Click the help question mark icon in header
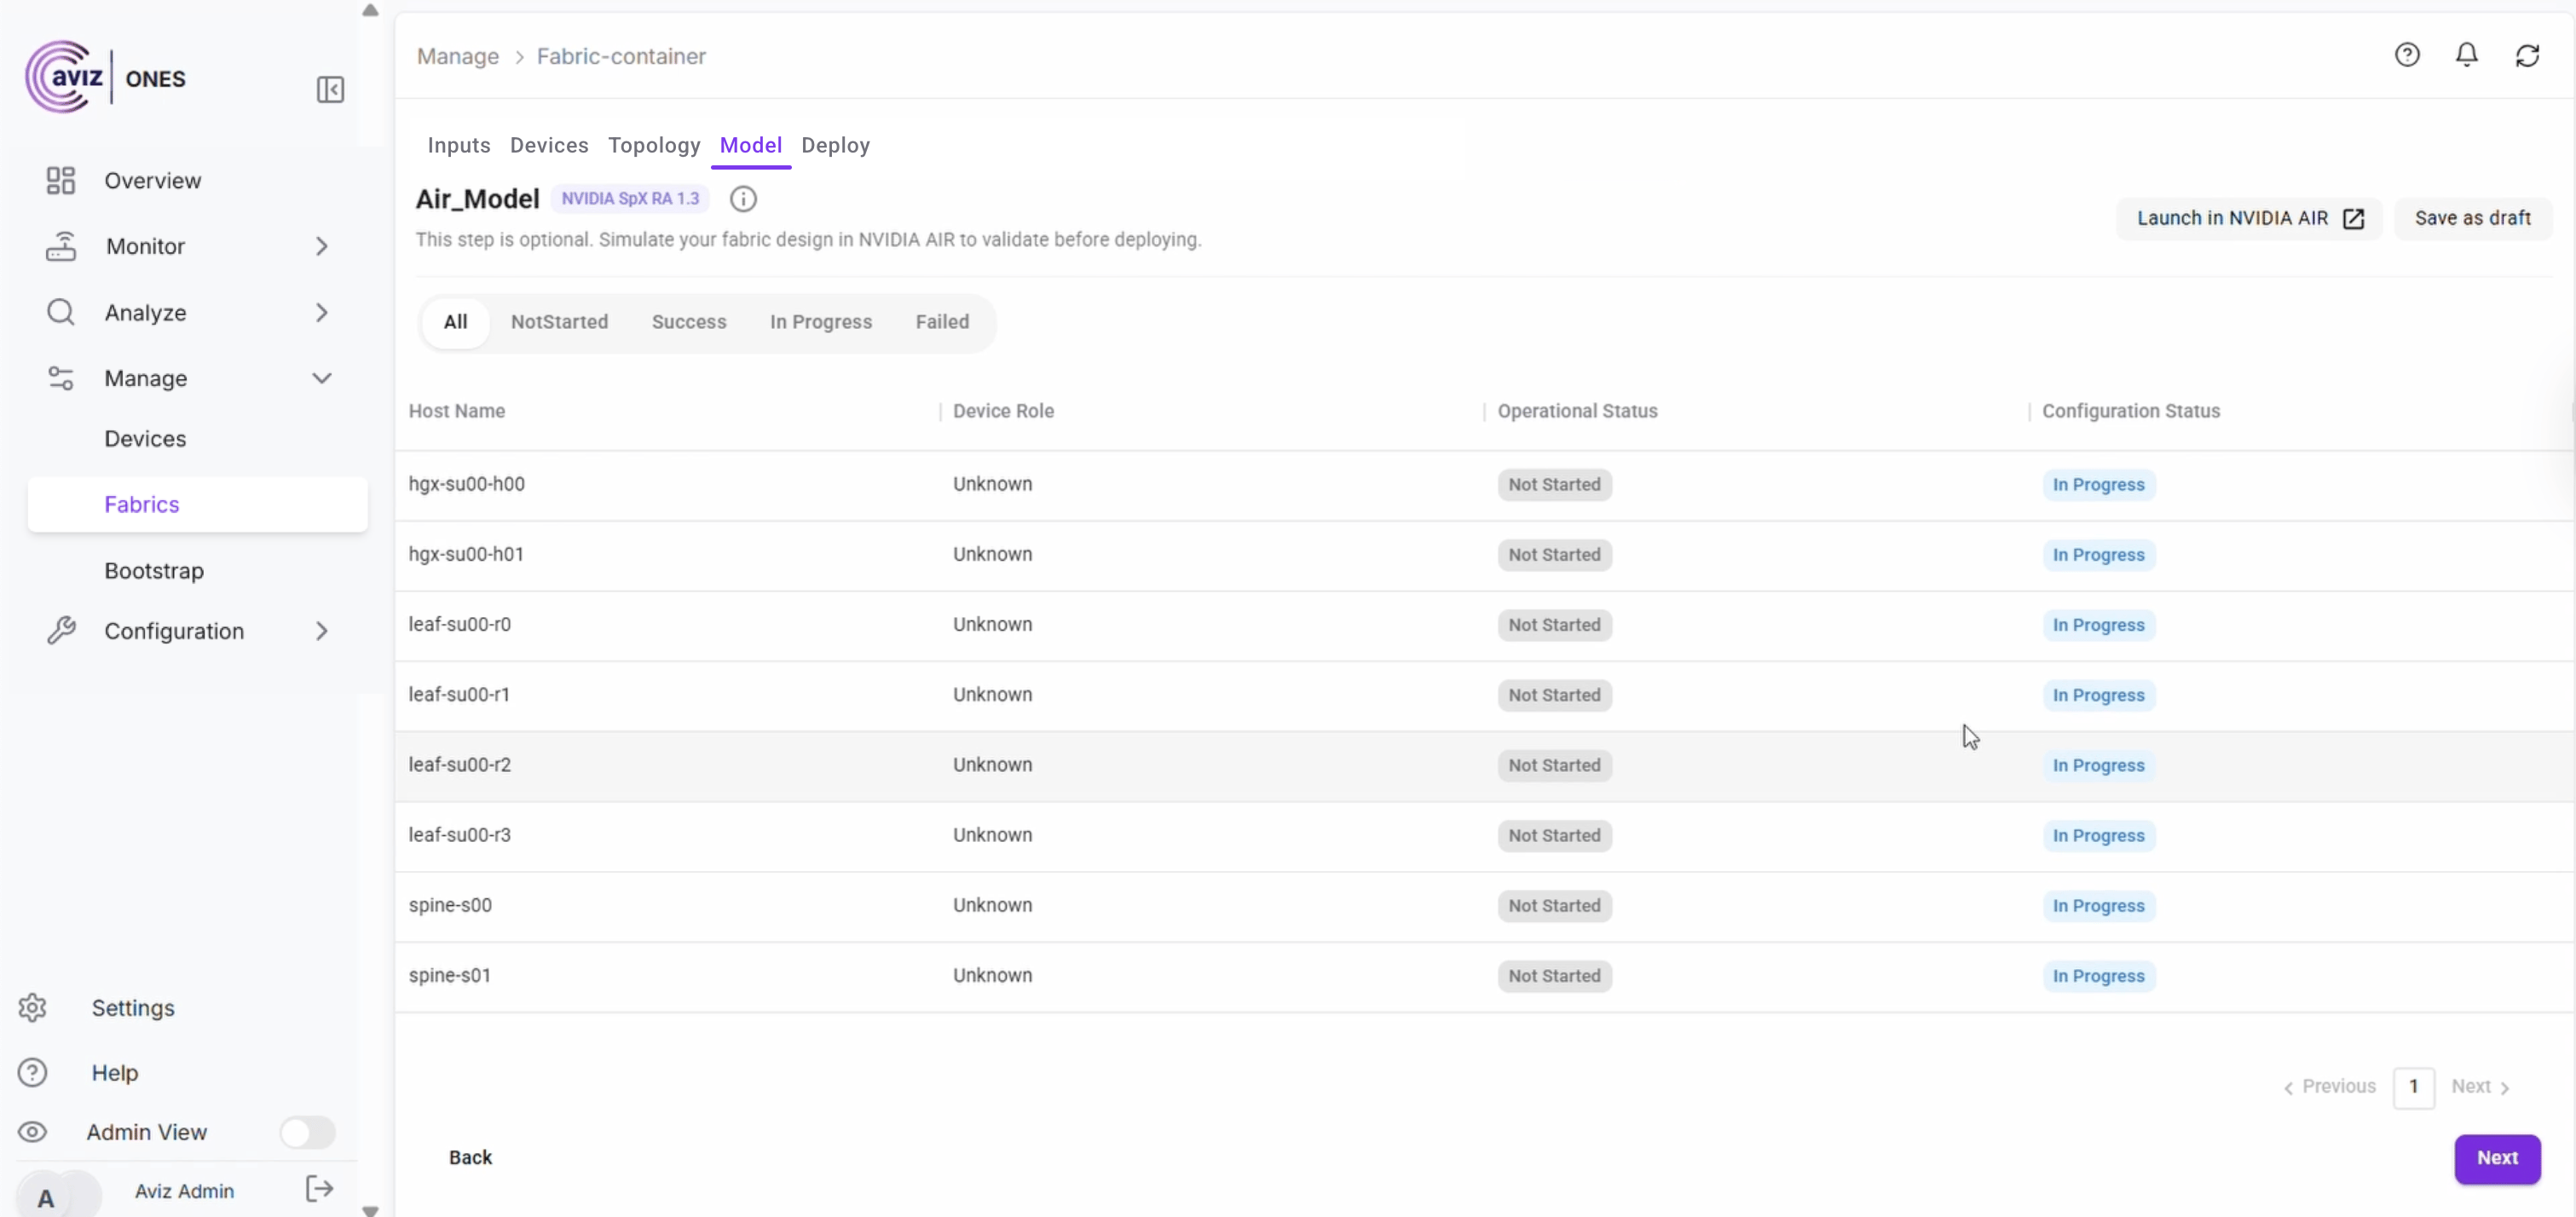 click(x=2407, y=55)
